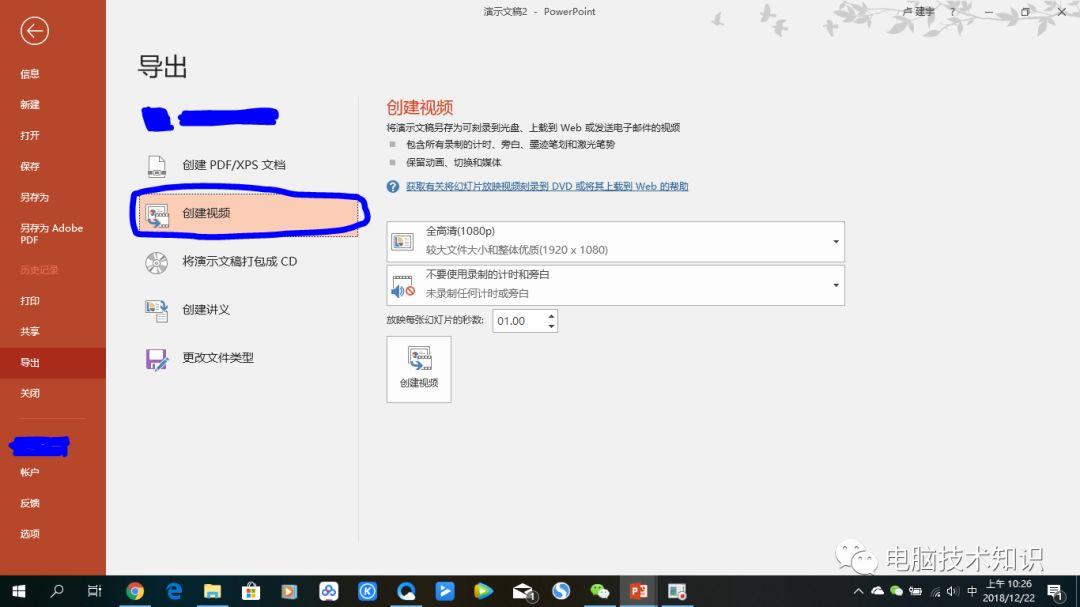The height and width of the screenshot is (607, 1080).
Task: Open the Windows Start menu
Action: (19, 591)
